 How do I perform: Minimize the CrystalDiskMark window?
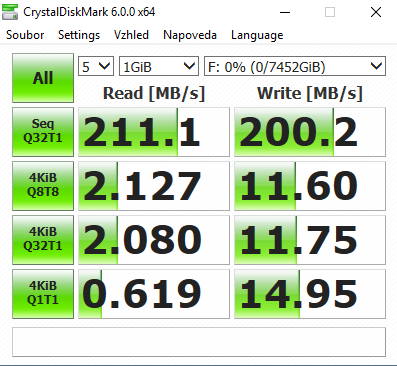pyautogui.click(x=285, y=12)
